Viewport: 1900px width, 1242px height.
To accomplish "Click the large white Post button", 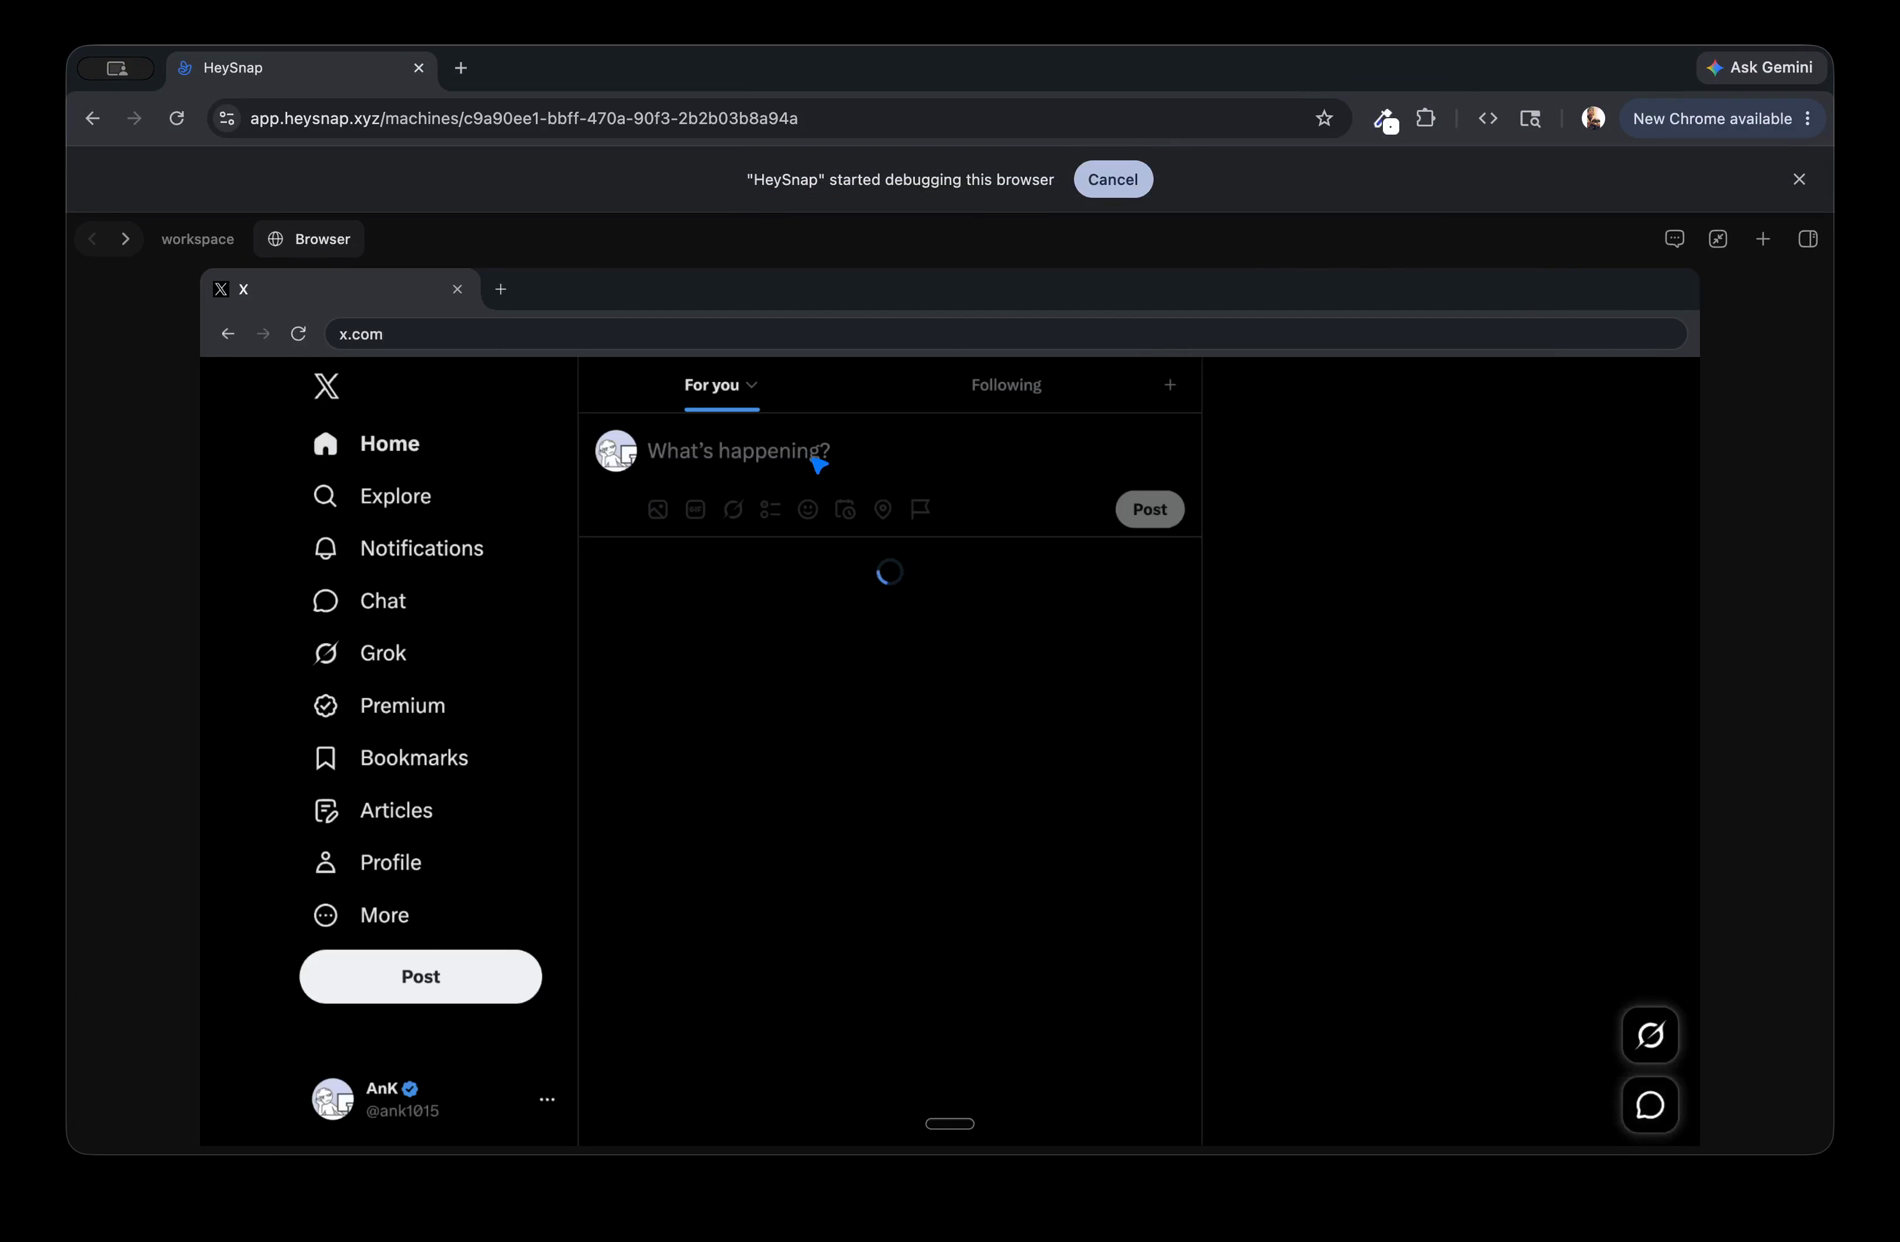I will coord(420,977).
